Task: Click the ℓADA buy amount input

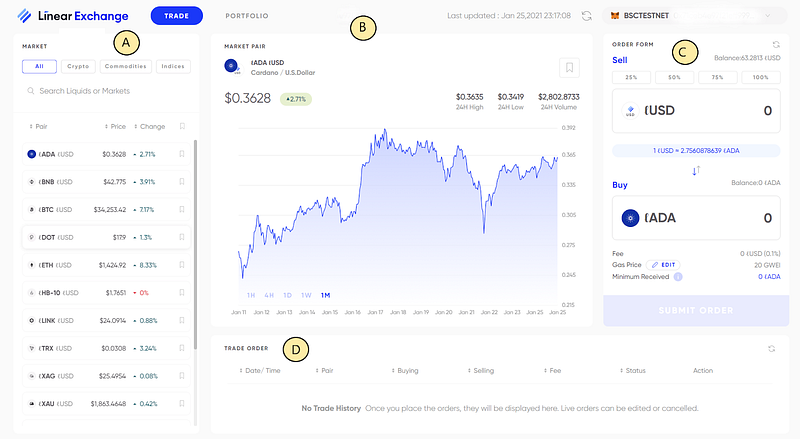Action: pos(696,218)
